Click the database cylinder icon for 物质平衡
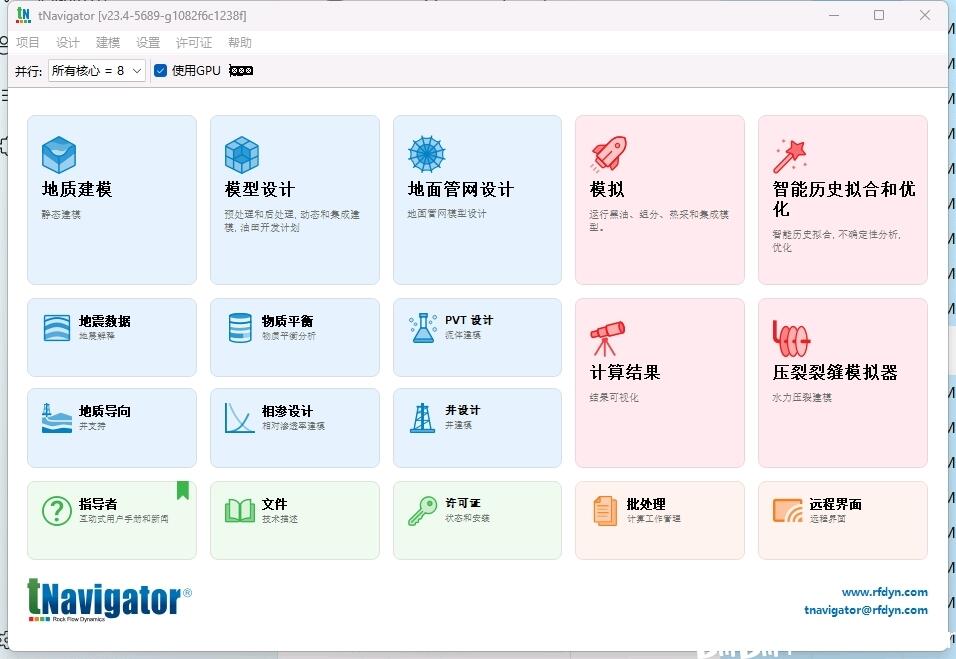Image resolution: width=956 pixels, height=659 pixels. coord(240,327)
